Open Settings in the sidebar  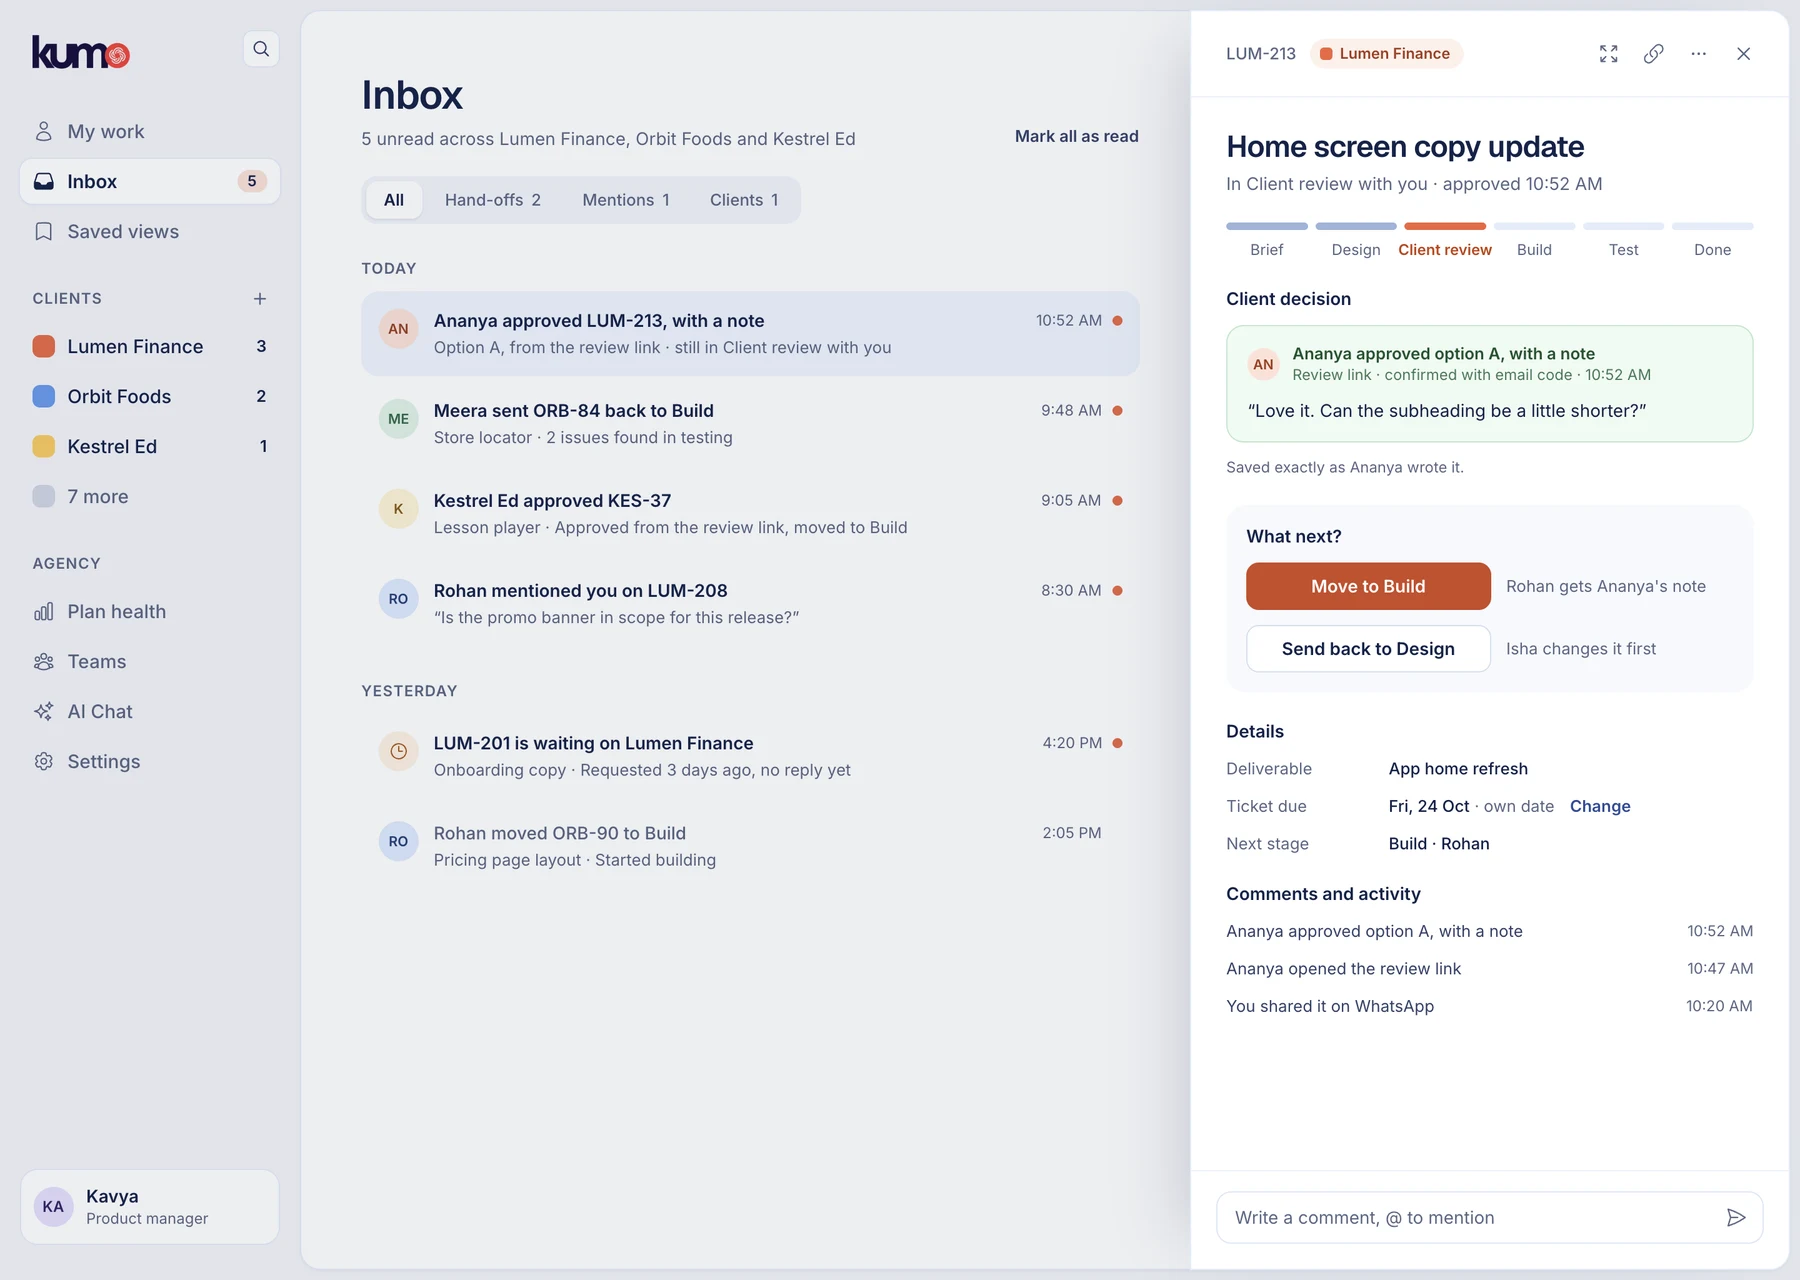click(x=150, y=761)
